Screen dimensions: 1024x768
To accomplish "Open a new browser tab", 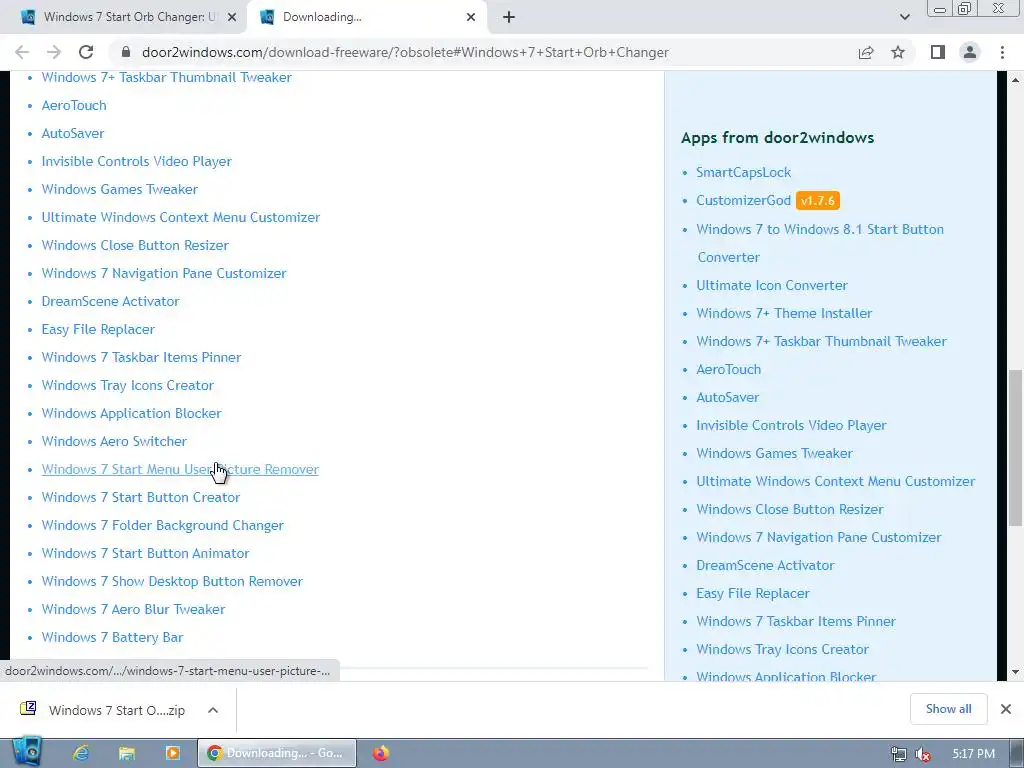I will pos(509,17).
